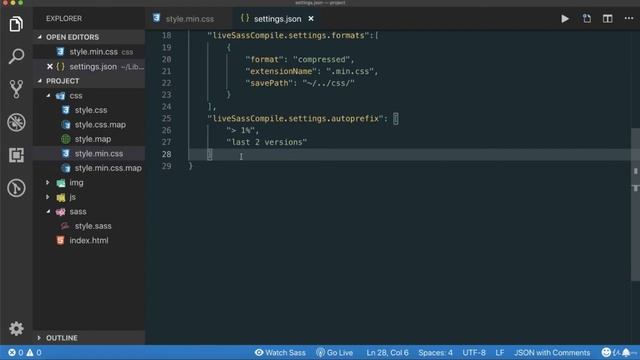The width and height of the screenshot is (640, 360).
Task: Click the open changes file icon
Action: click(587, 19)
